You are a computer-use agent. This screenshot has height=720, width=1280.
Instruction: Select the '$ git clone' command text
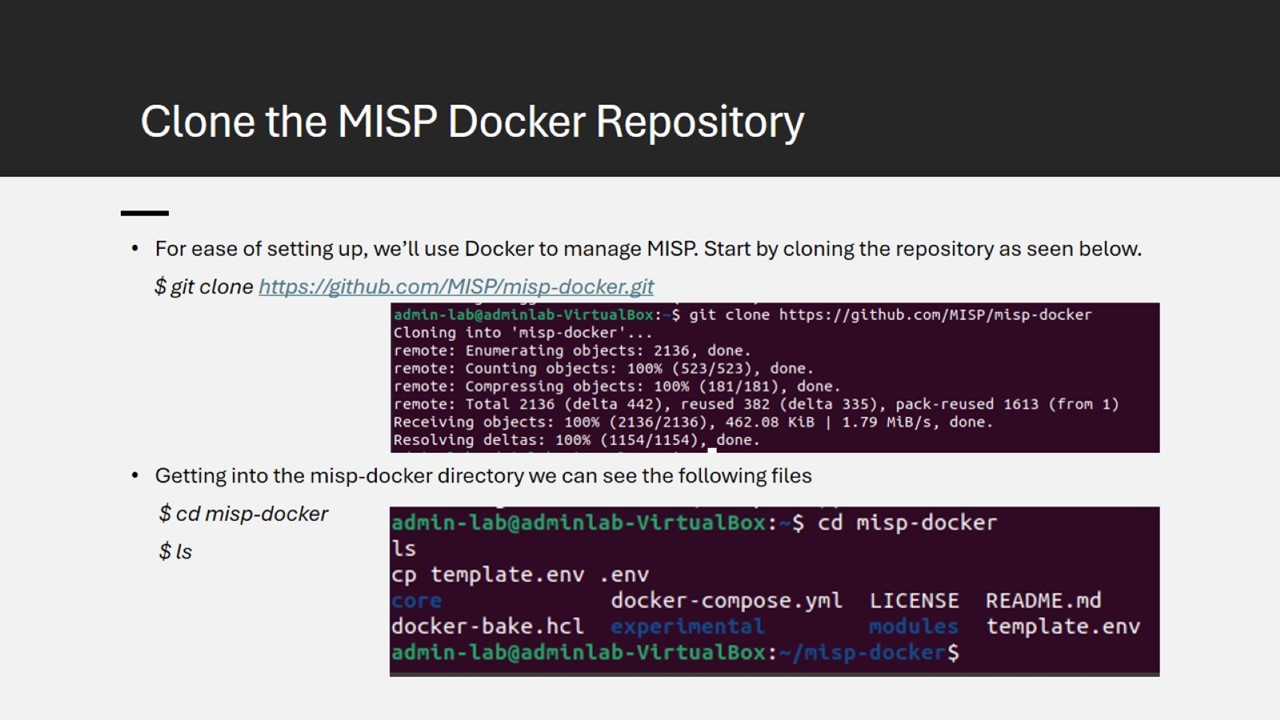pyautogui.click(x=204, y=287)
